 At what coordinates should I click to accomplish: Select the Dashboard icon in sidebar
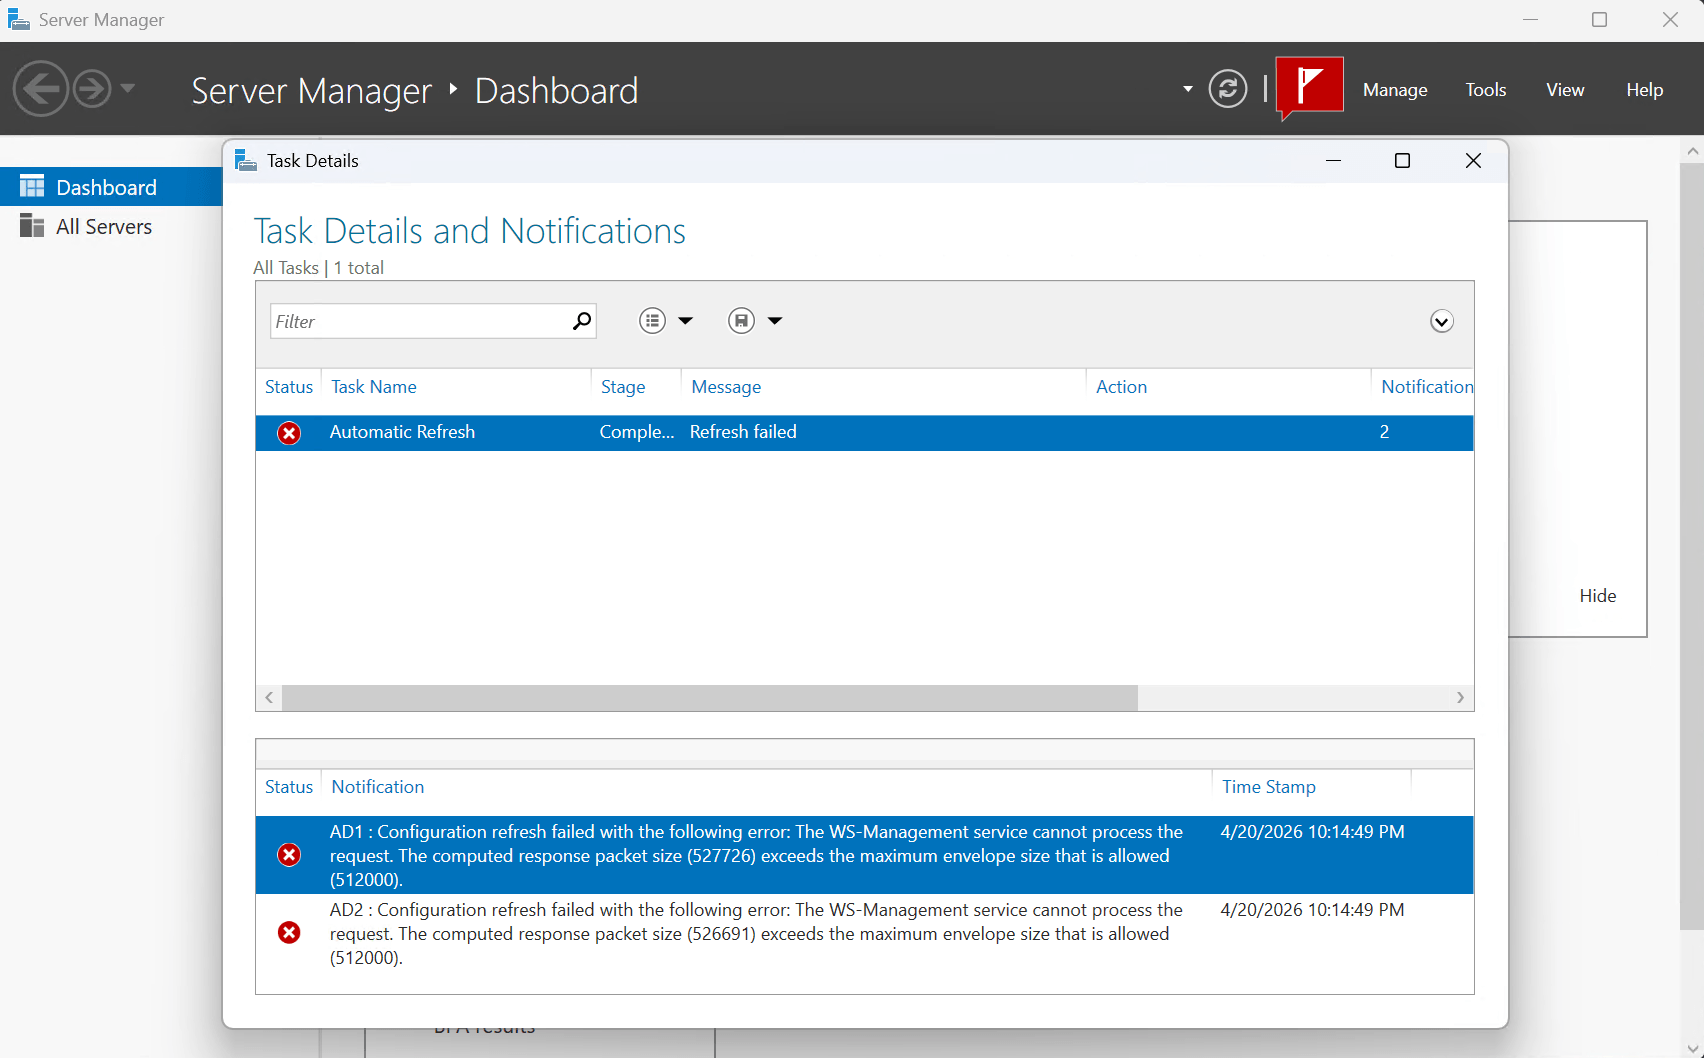[x=32, y=187]
